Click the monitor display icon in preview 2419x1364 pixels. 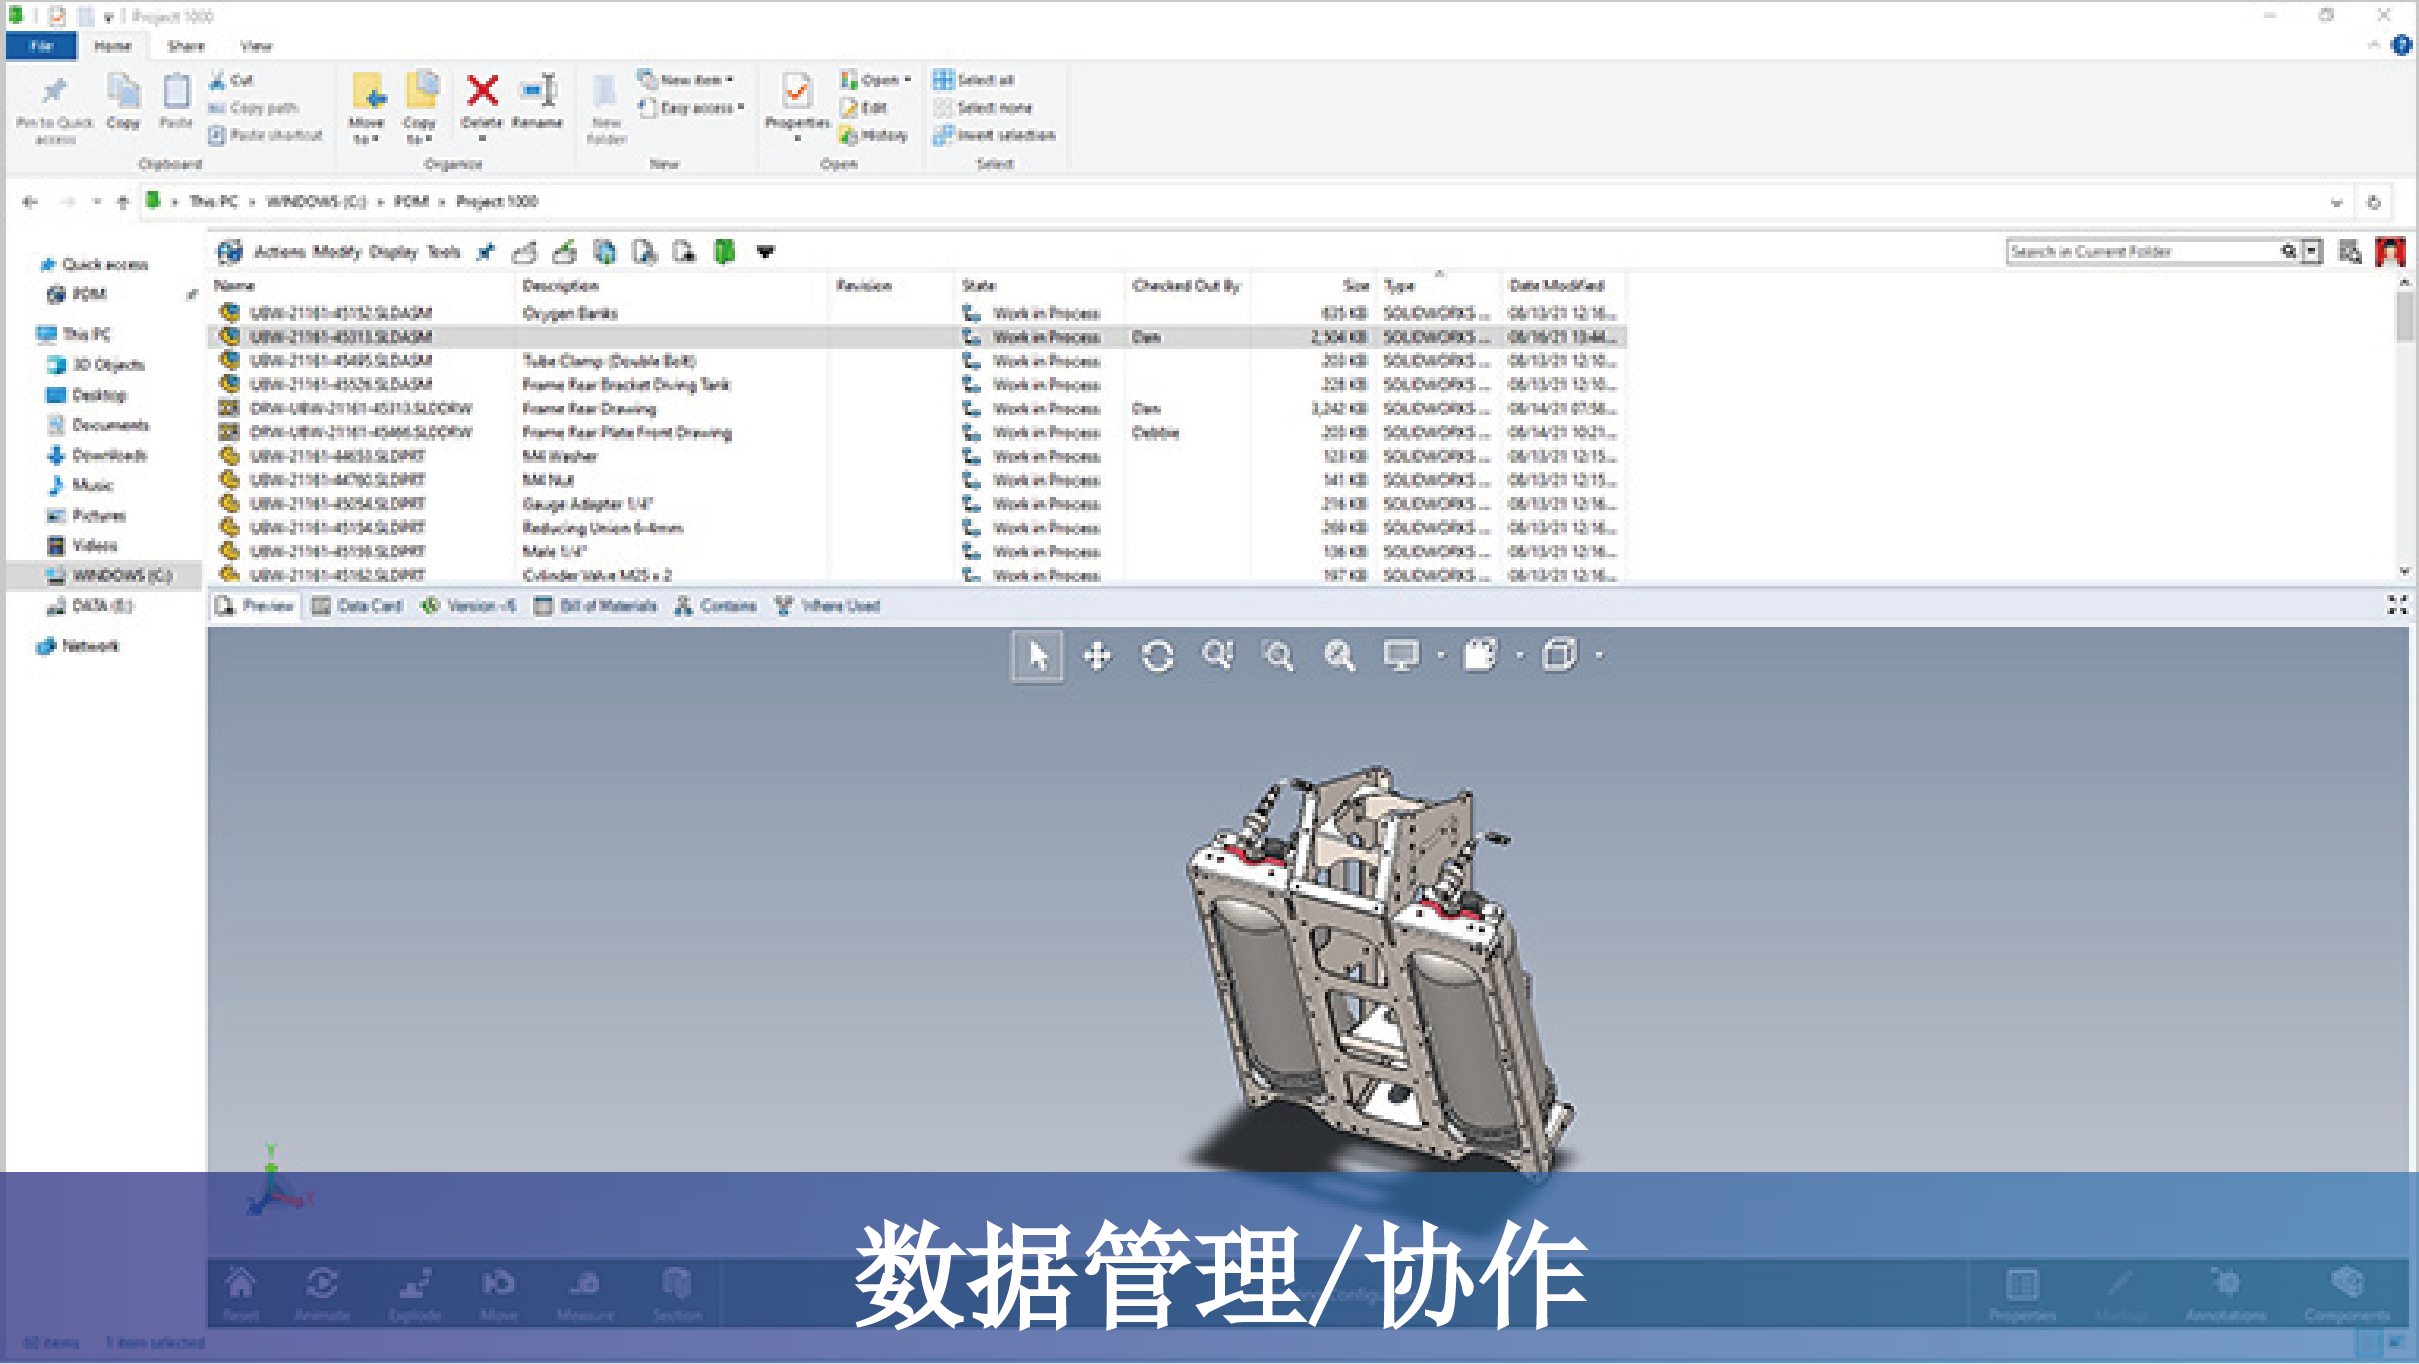[x=1401, y=656]
